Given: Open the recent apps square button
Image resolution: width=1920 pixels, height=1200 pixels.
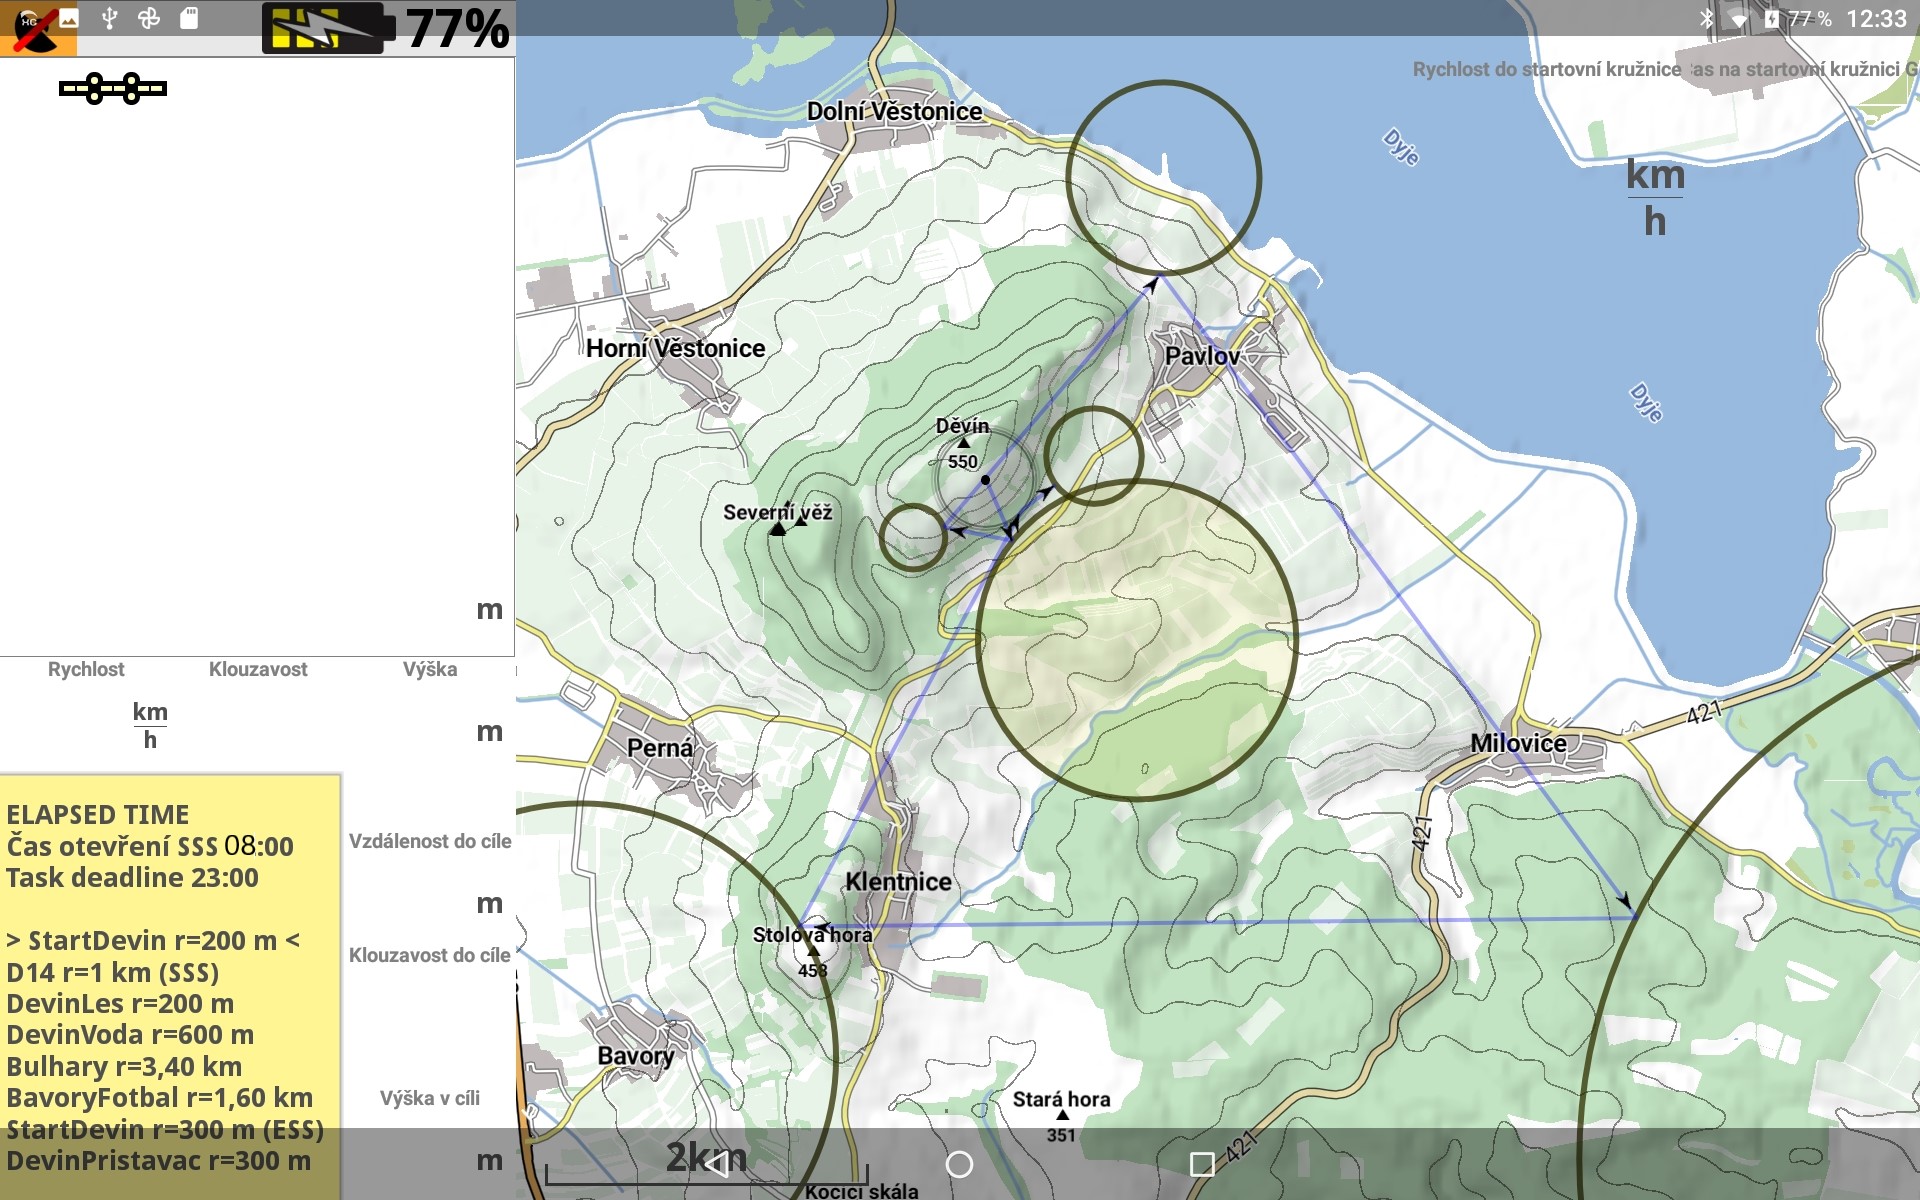Looking at the screenshot, I should pyautogui.click(x=1202, y=1164).
